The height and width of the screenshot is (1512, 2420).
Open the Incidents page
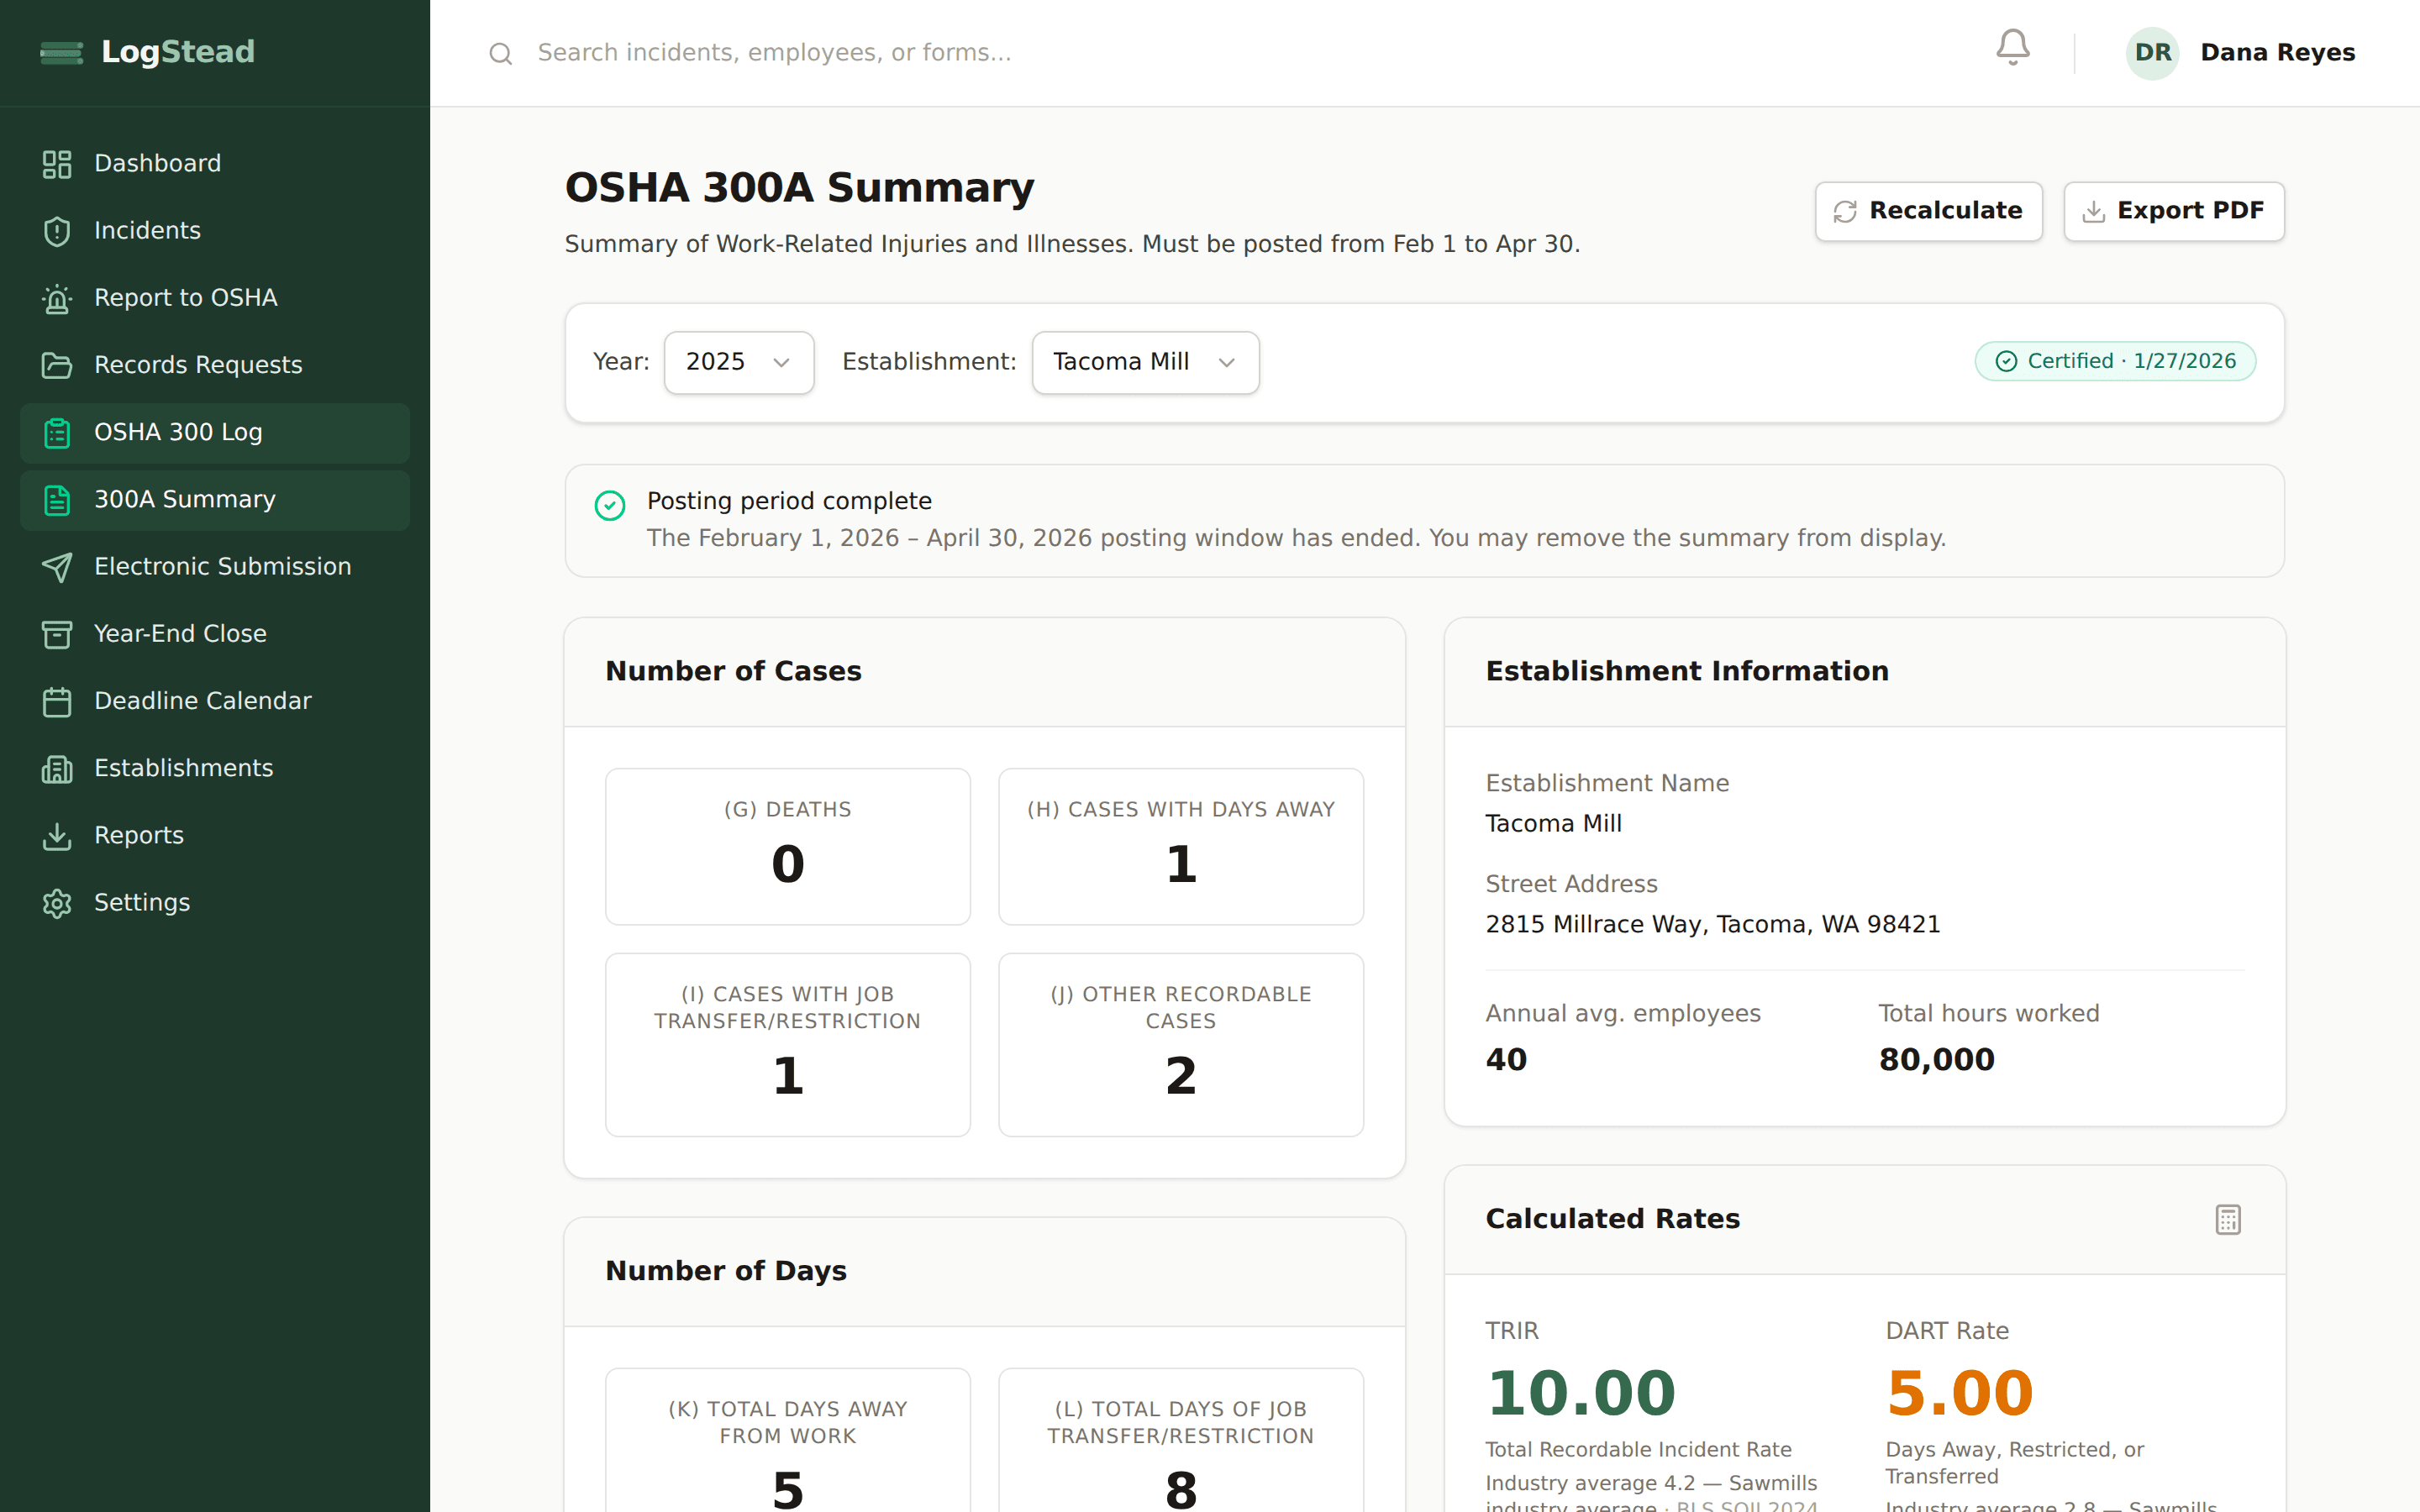[215, 231]
